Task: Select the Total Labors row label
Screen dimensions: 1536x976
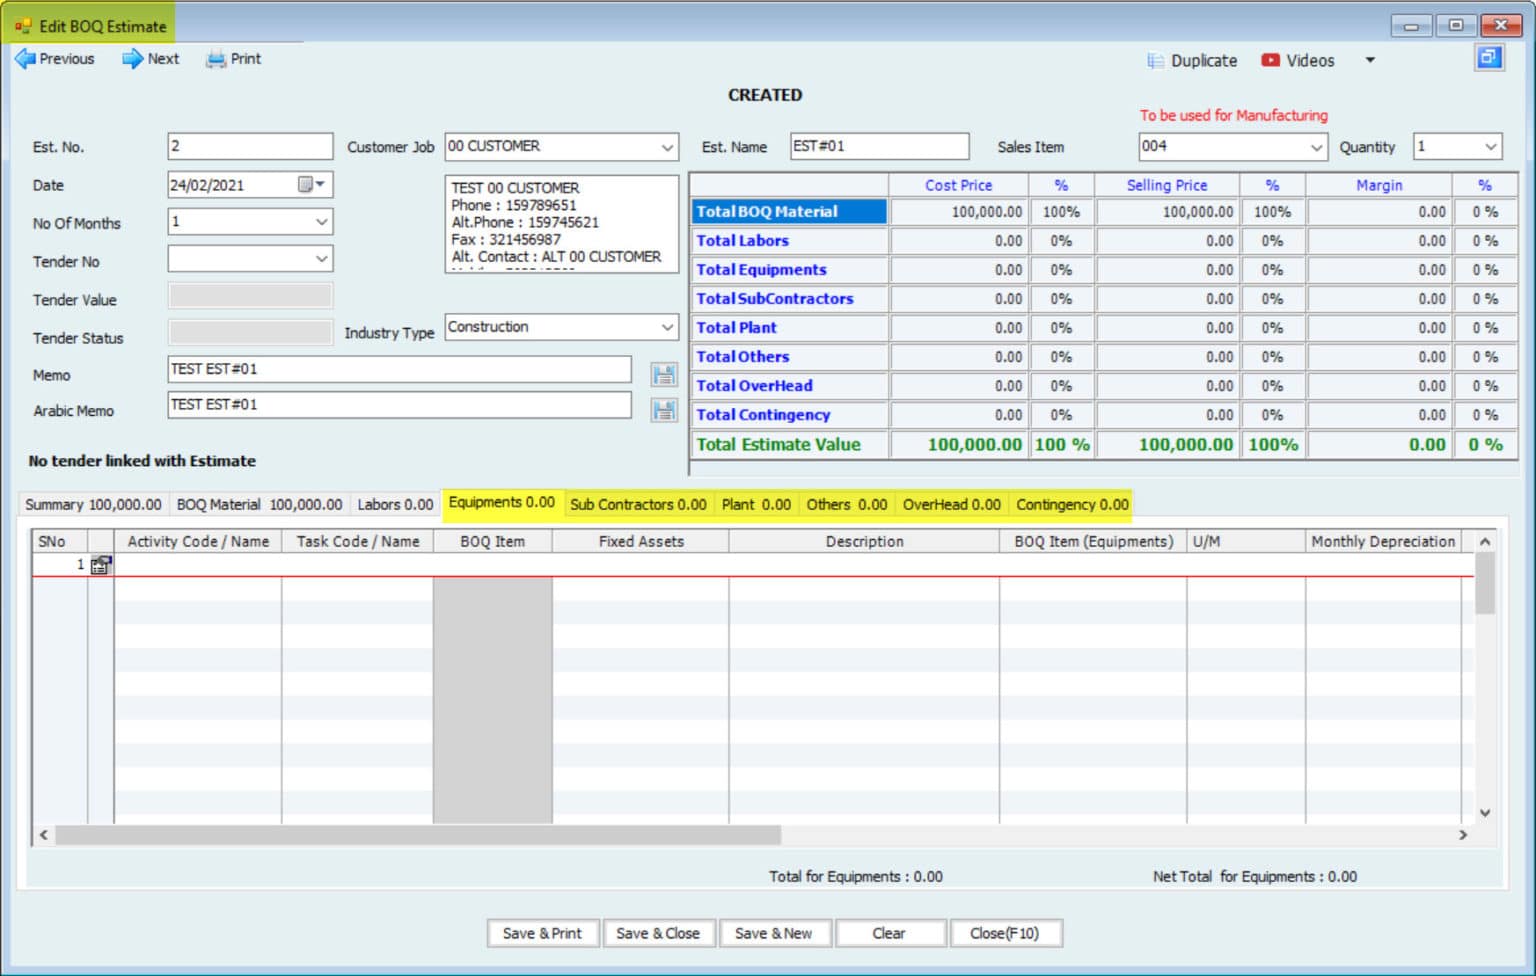Action: click(x=742, y=241)
